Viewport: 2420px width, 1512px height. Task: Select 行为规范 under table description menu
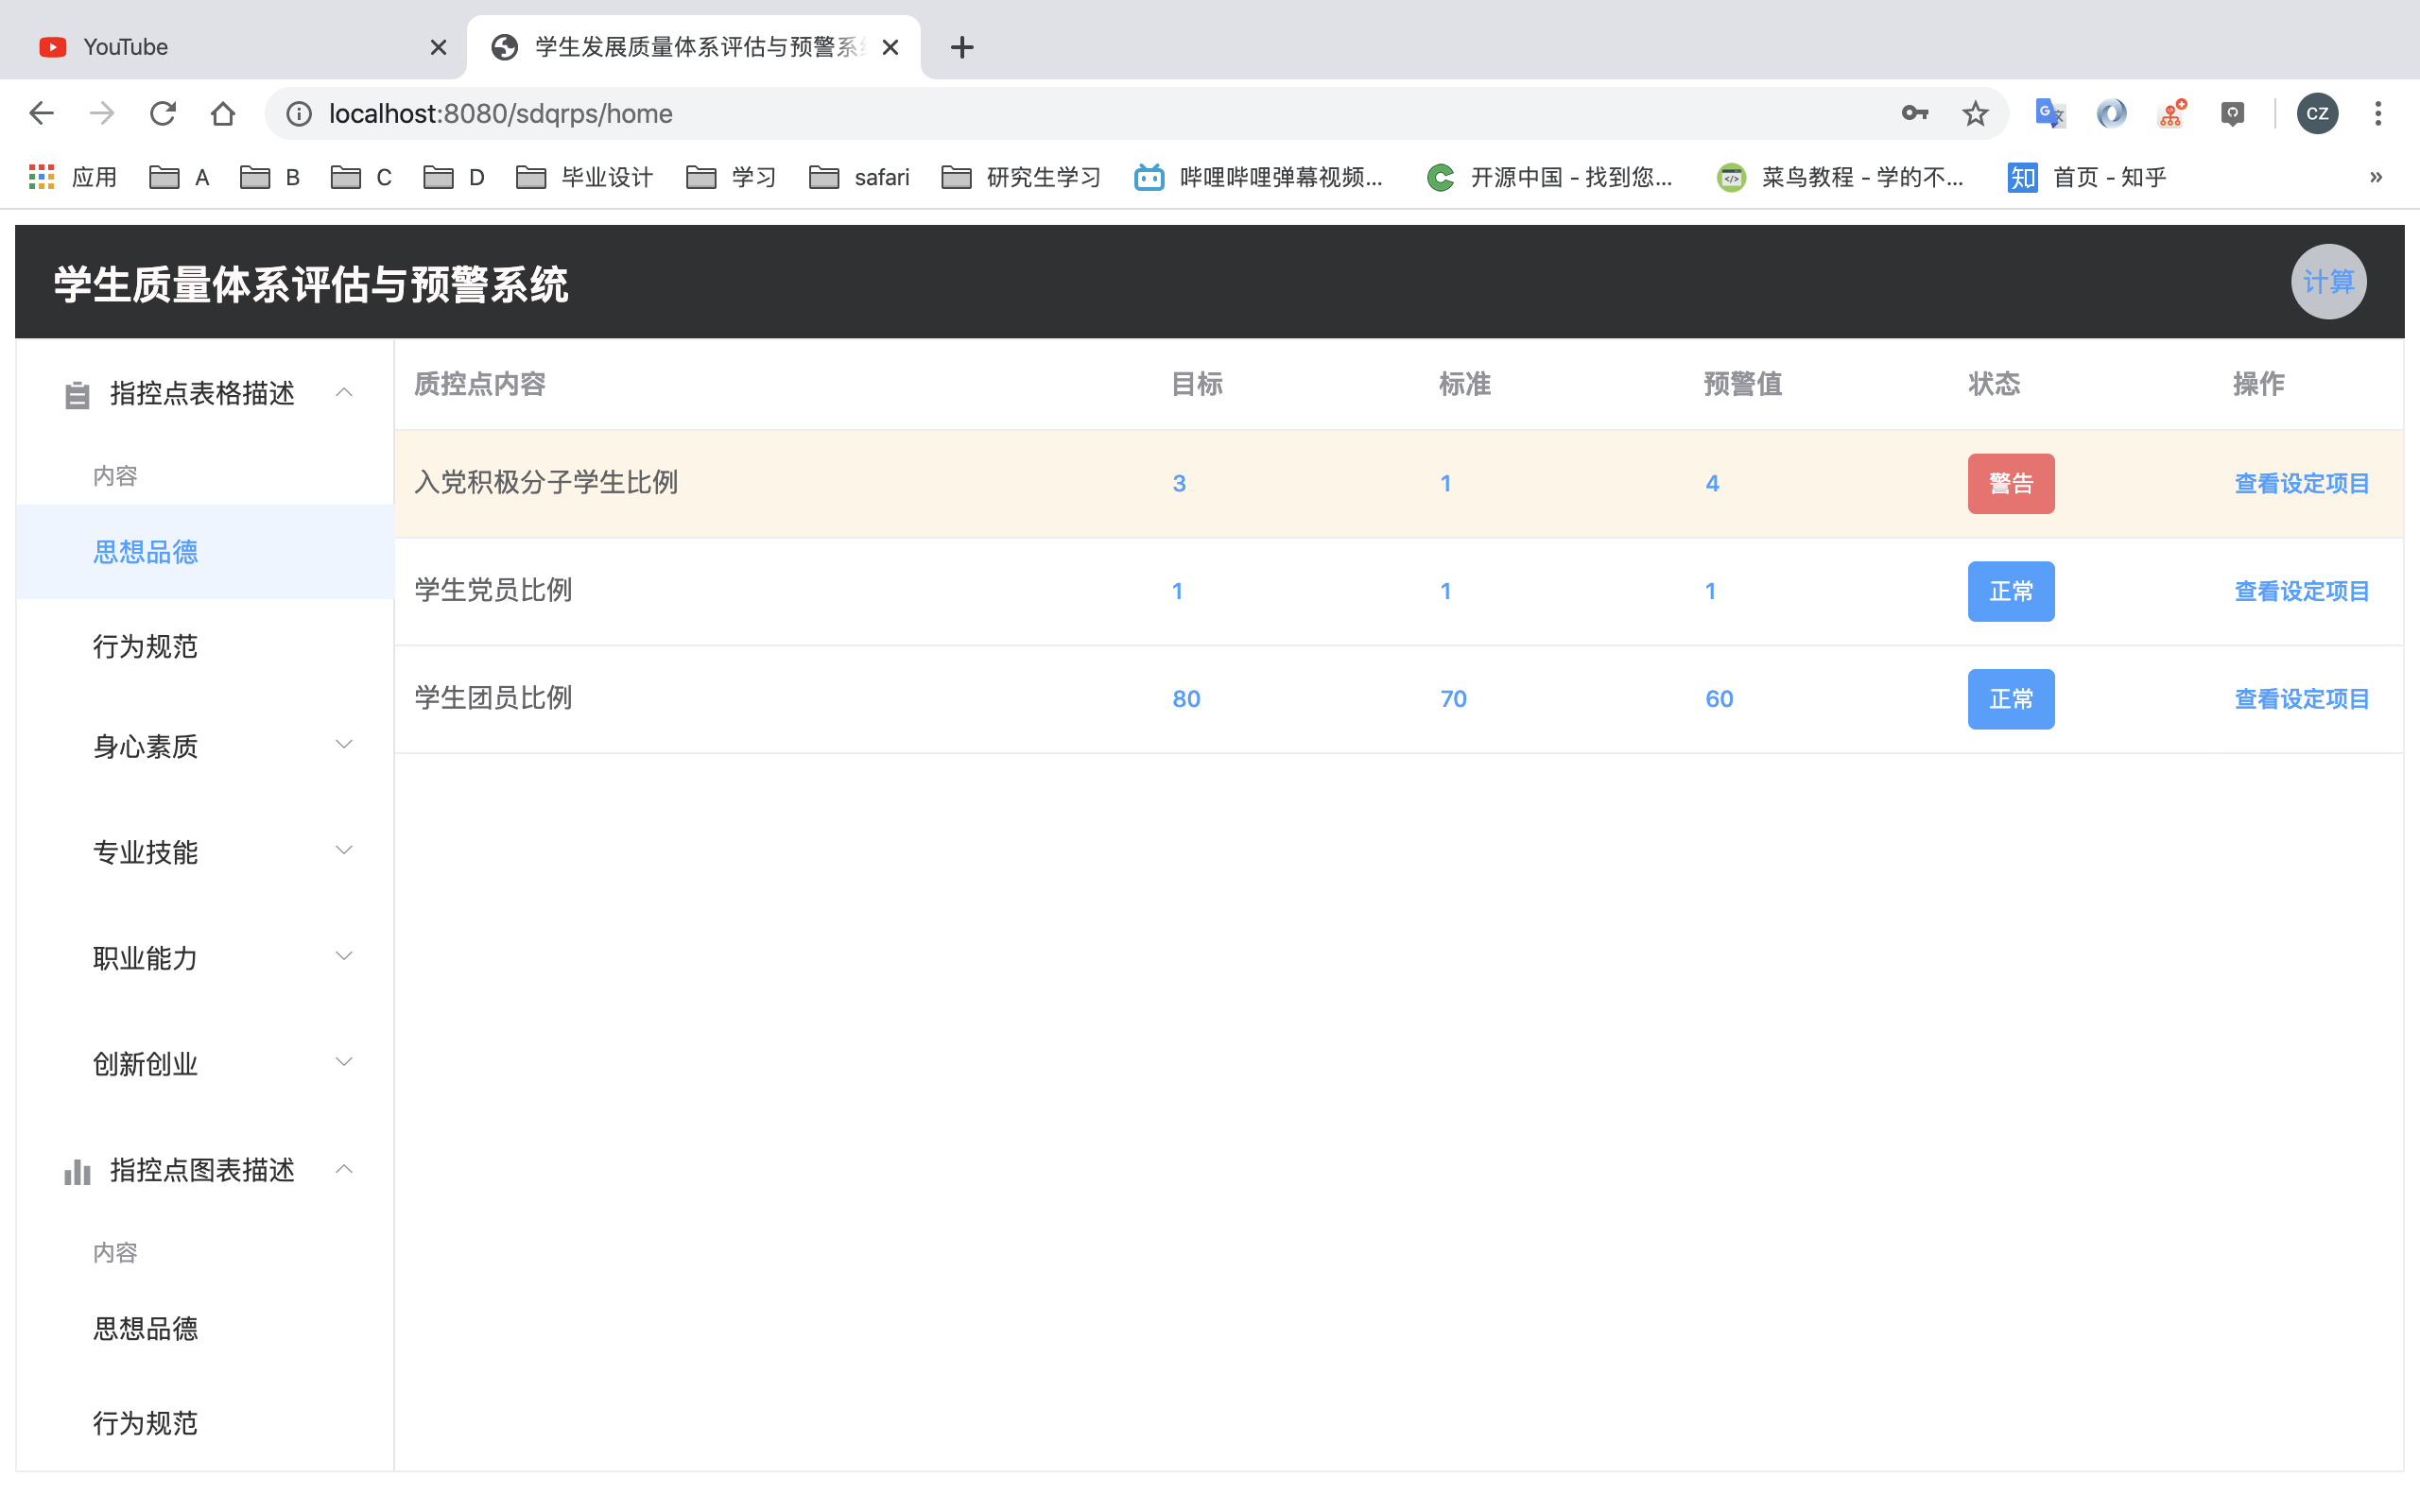(146, 647)
